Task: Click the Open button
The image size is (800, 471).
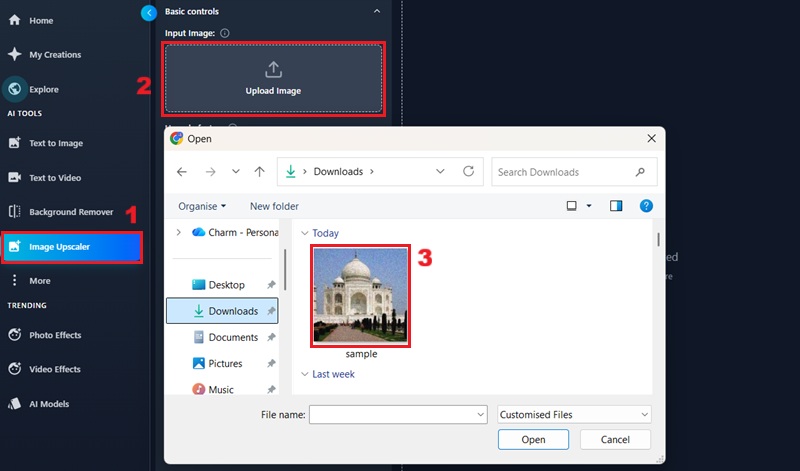Action: (x=533, y=439)
